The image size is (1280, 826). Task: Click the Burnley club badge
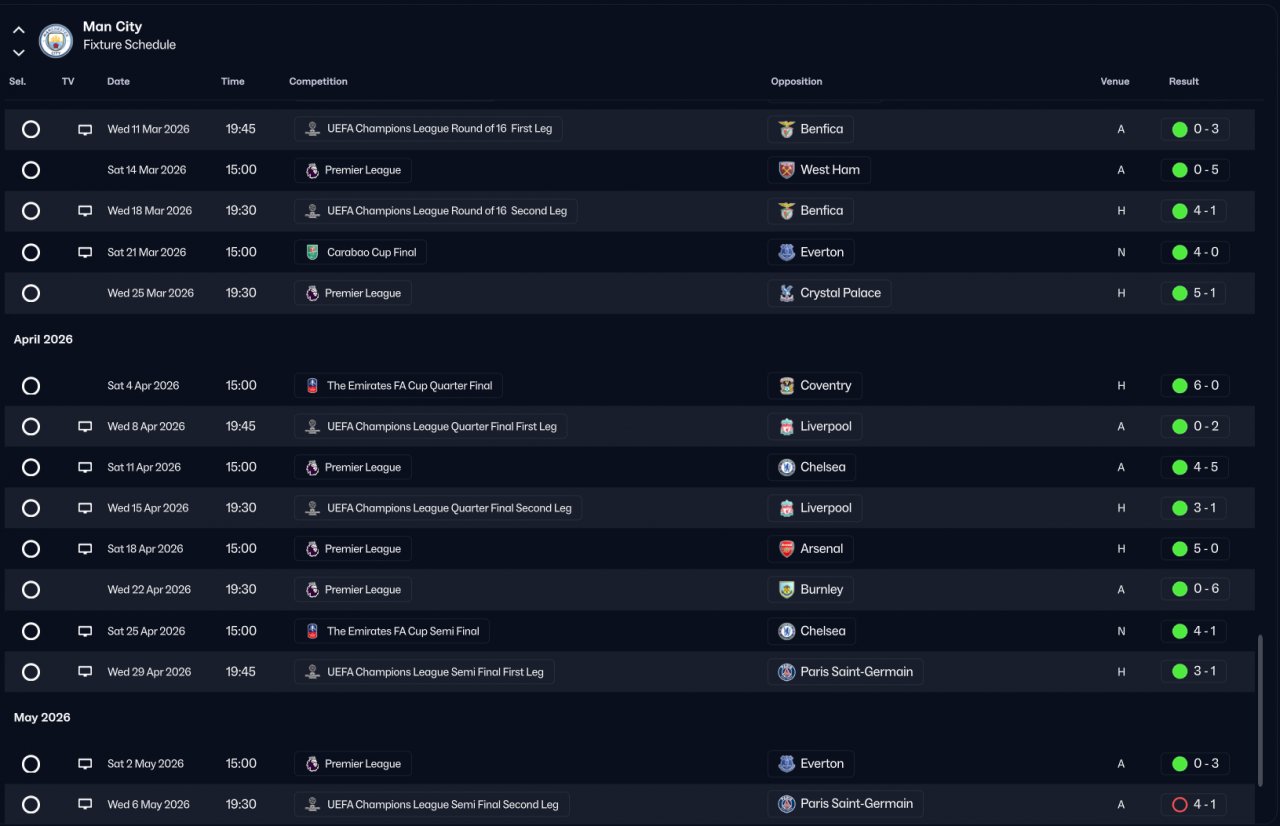click(787, 589)
